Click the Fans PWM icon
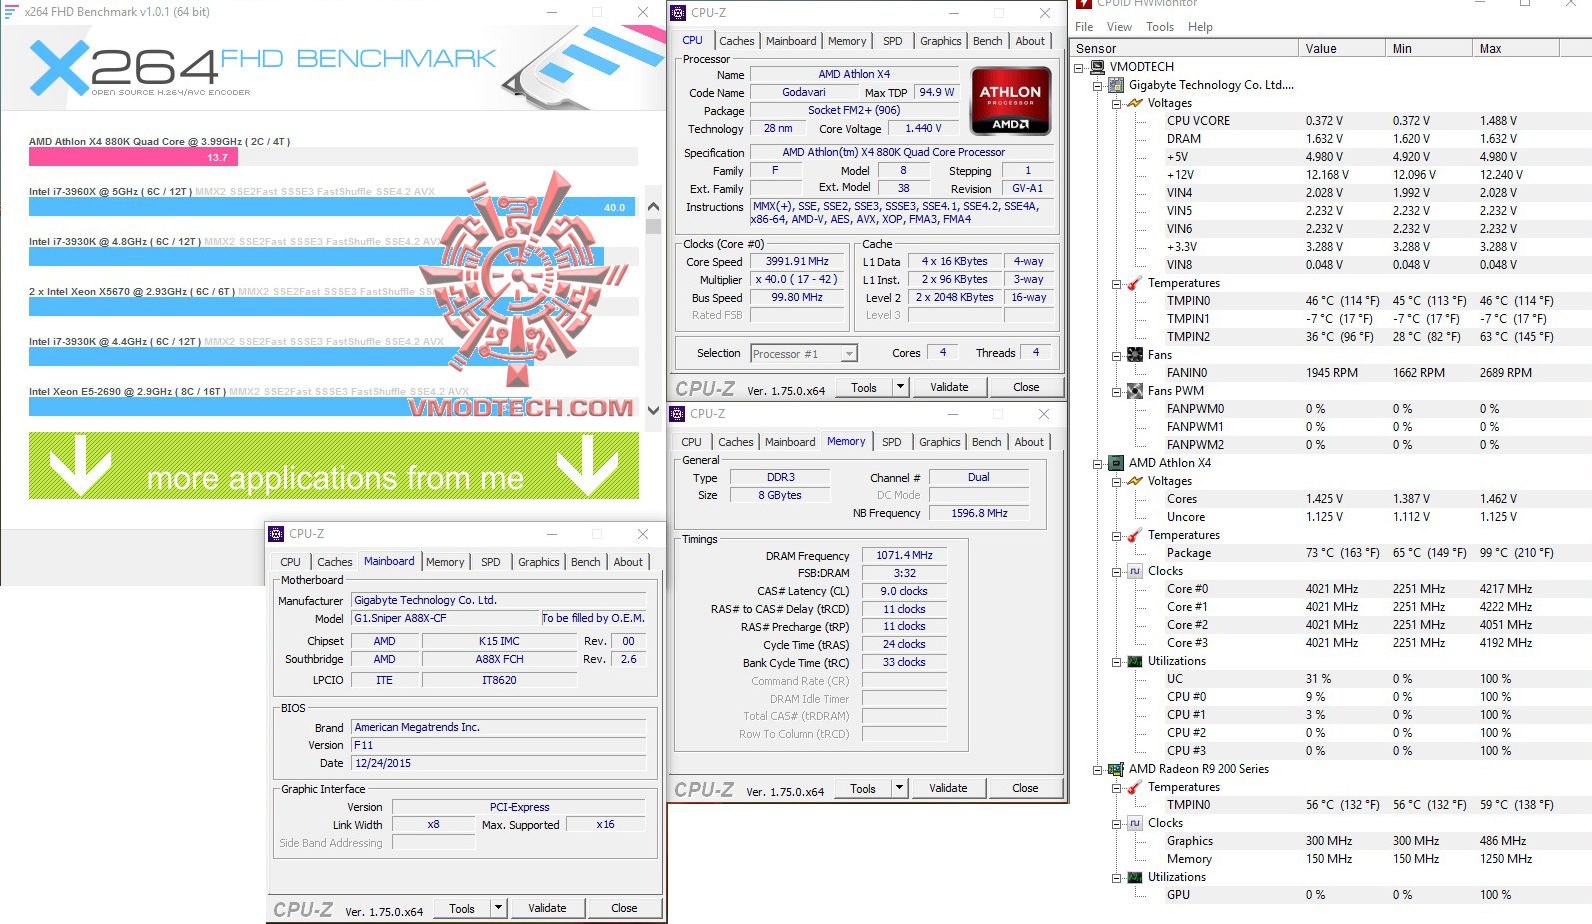This screenshot has width=1592, height=924. tap(1135, 391)
